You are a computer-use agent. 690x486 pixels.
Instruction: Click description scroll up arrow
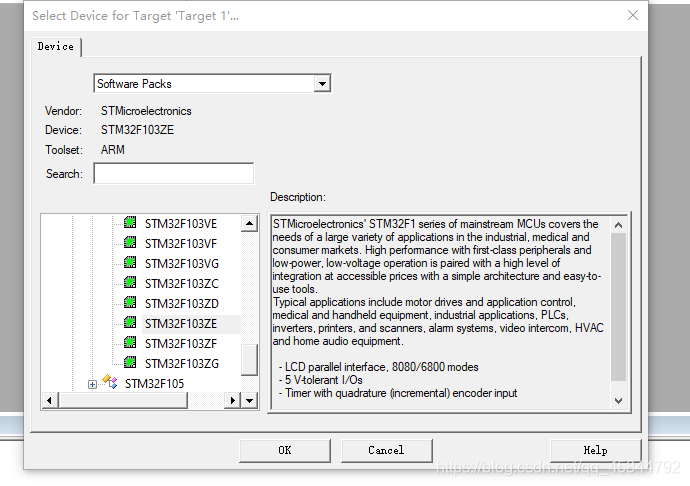(x=618, y=225)
